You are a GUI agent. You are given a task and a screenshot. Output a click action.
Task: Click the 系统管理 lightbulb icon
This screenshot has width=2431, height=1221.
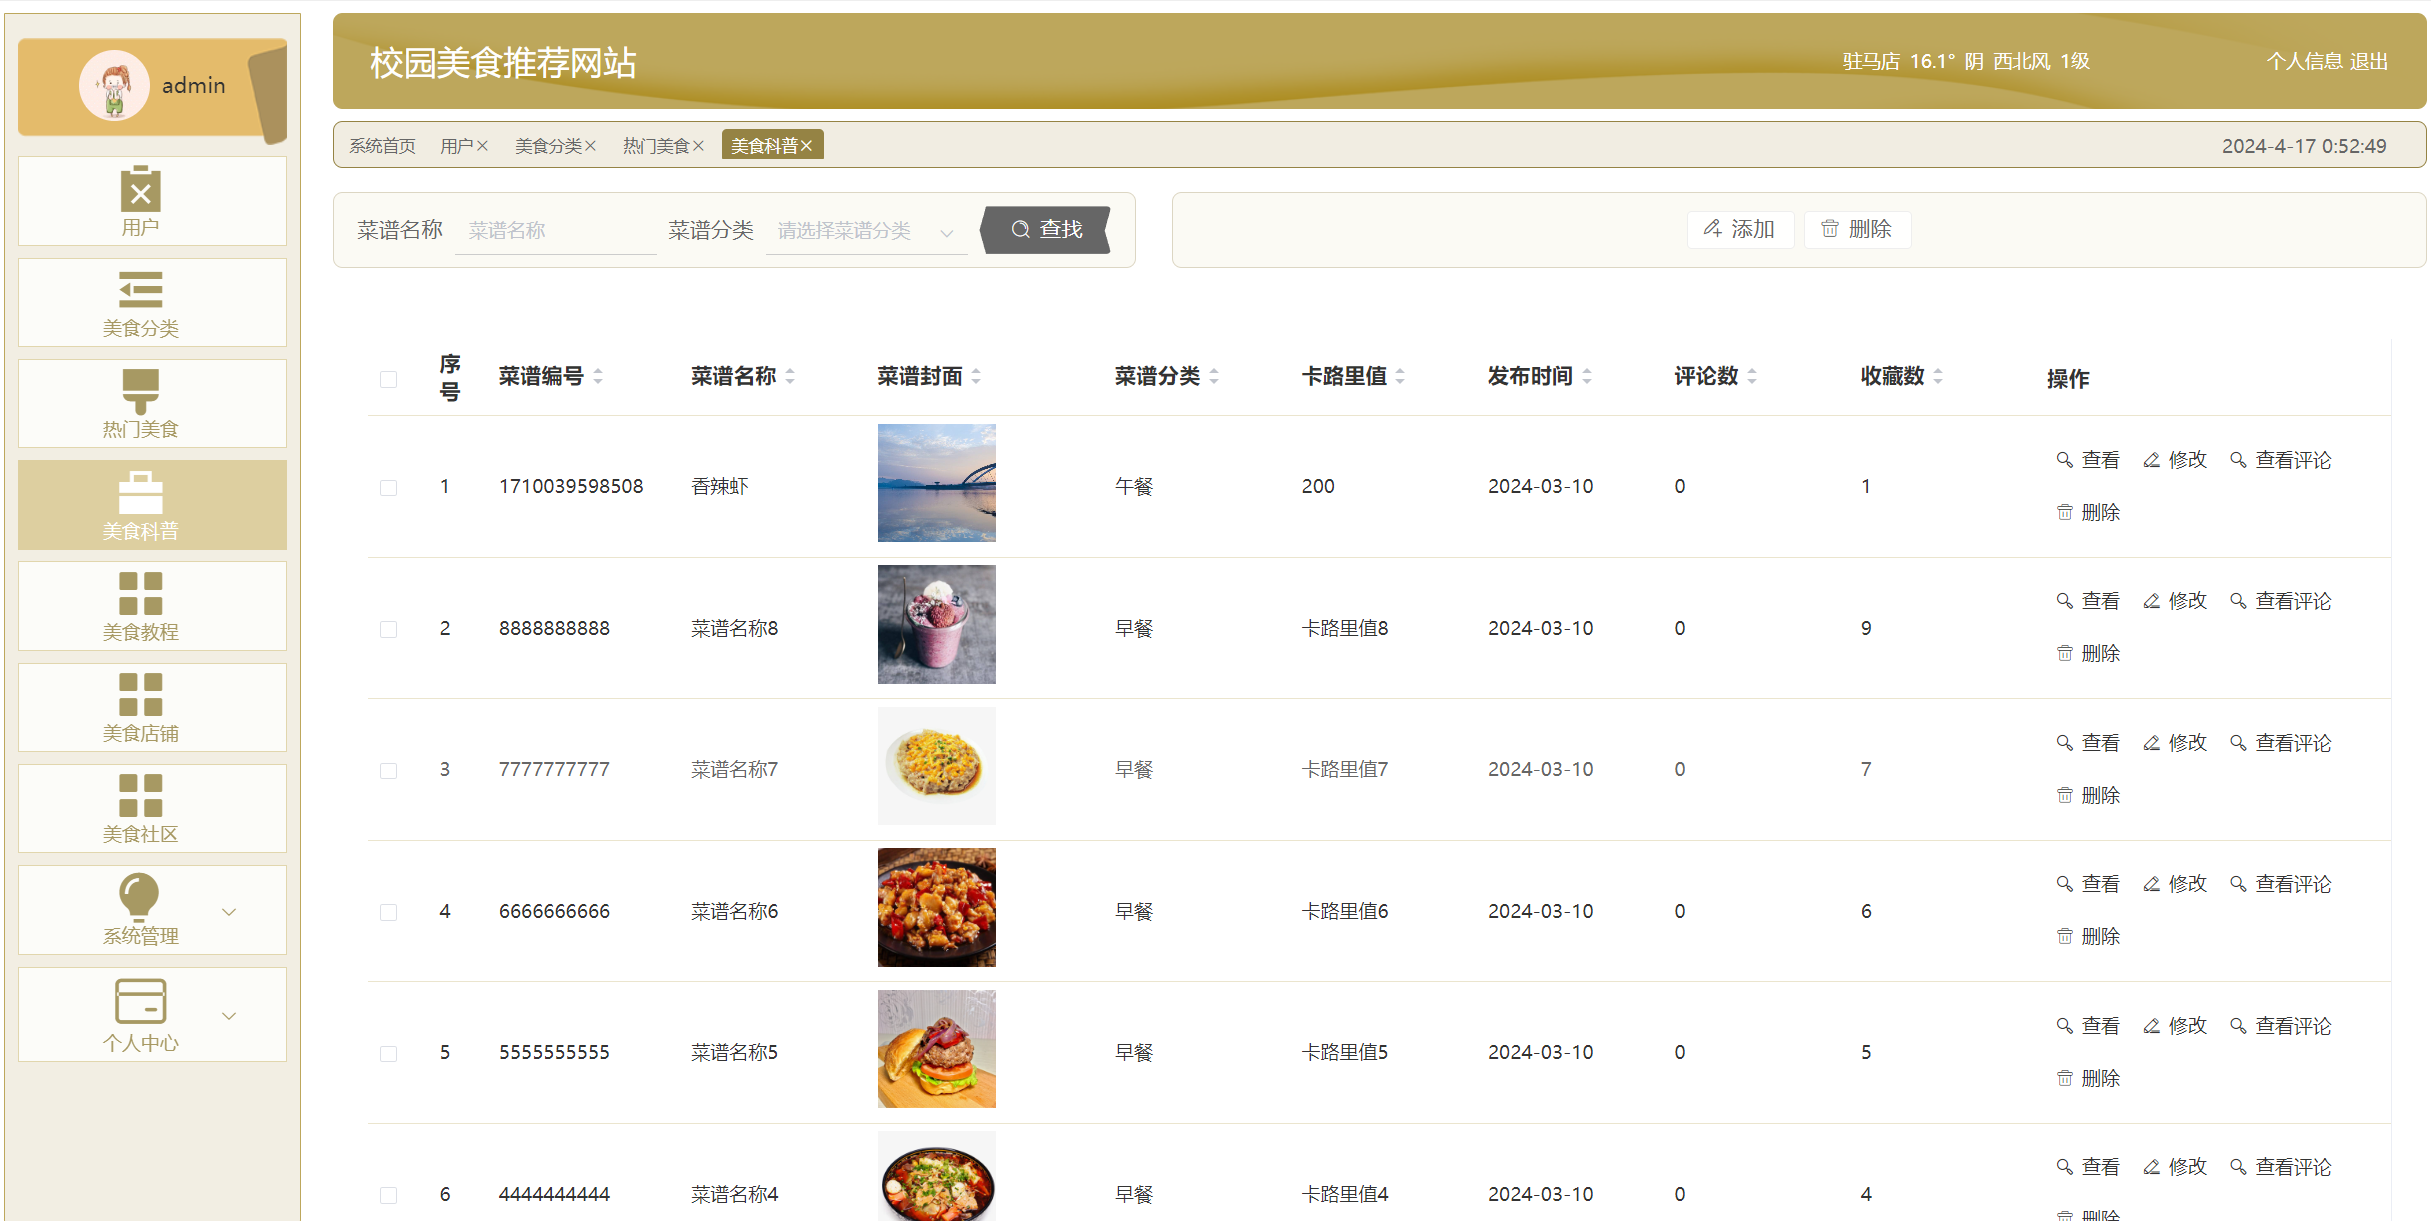(x=139, y=897)
